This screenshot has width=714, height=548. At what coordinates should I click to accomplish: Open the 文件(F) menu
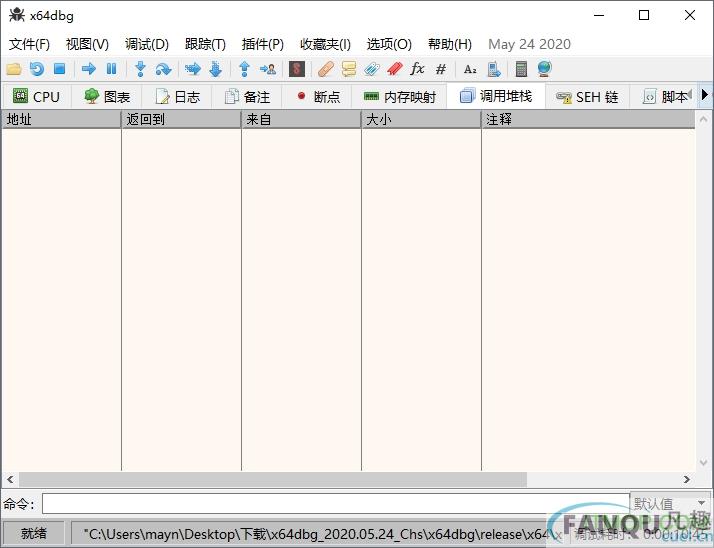click(x=30, y=44)
